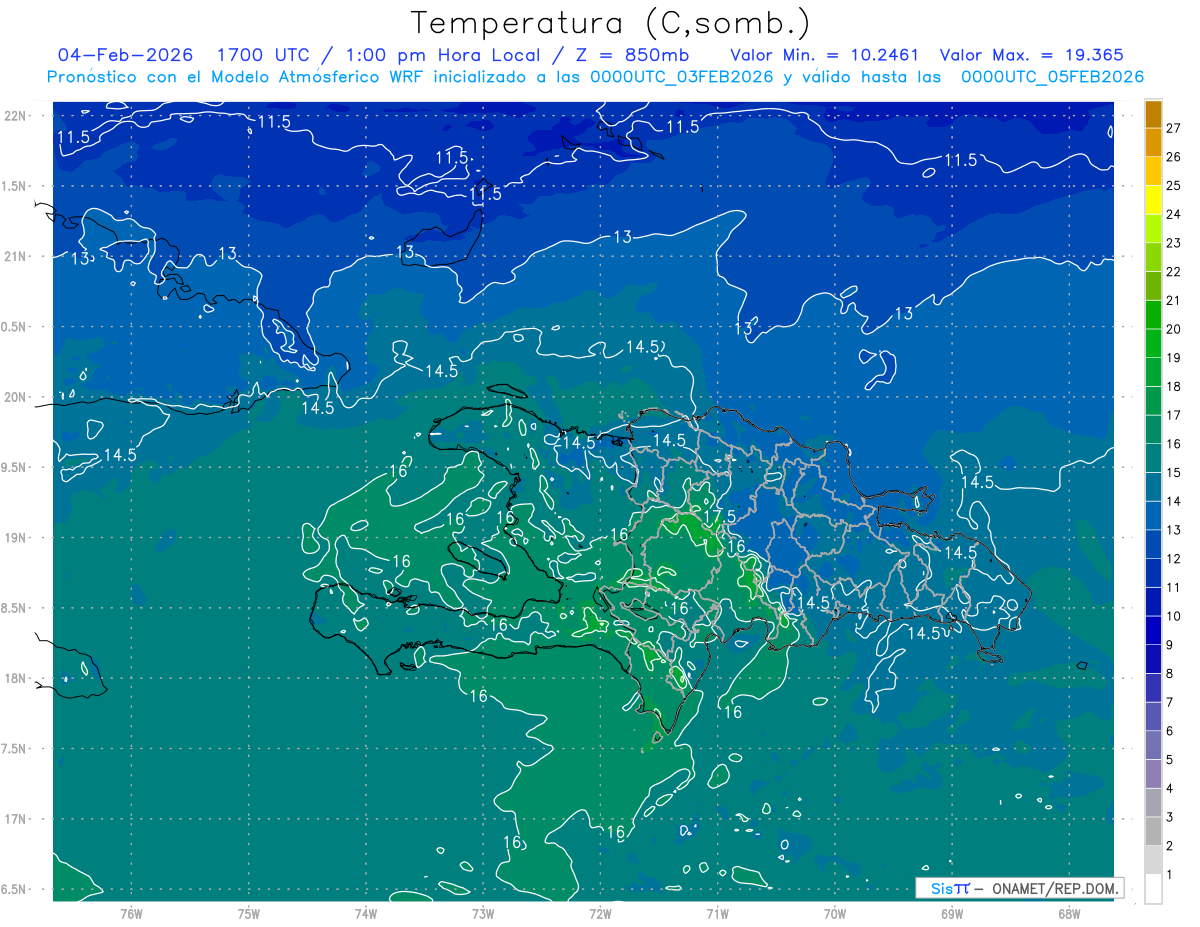This screenshot has height=927, width=1200.
Task: Click the "Temperatura (C,somb.)" chart title
Action: pyautogui.click(x=610, y=23)
